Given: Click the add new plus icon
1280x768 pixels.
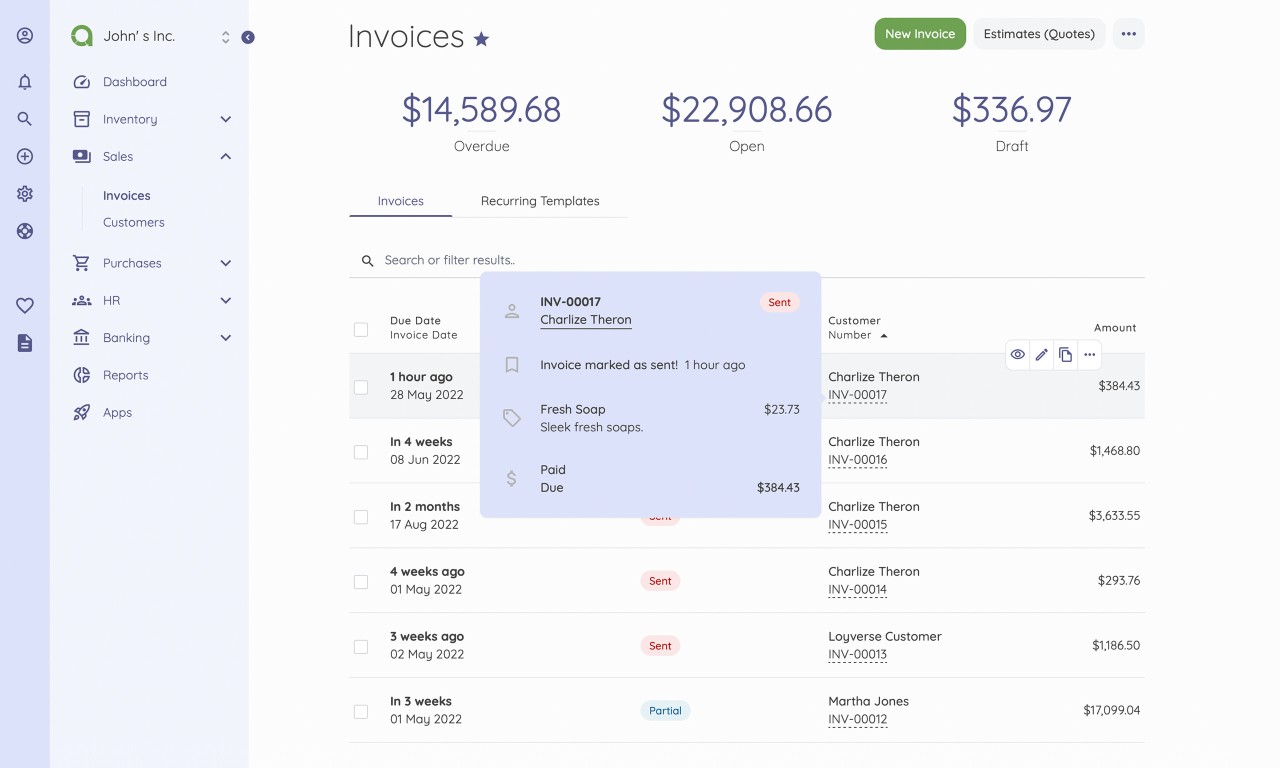Looking at the screenshot, I should (x=25, y=157).
